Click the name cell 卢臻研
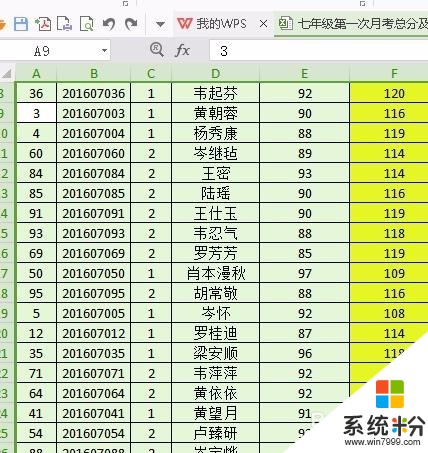The height and width of the screenshot is (453, 428). 215,433
